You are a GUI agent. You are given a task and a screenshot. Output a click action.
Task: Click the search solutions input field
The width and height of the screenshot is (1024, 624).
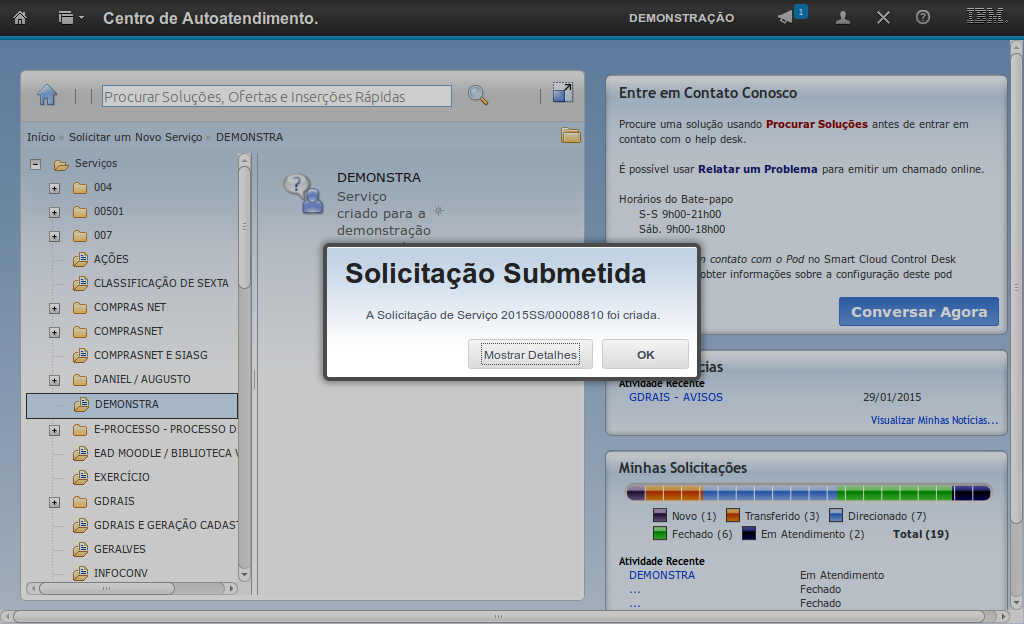click(277, 97)
